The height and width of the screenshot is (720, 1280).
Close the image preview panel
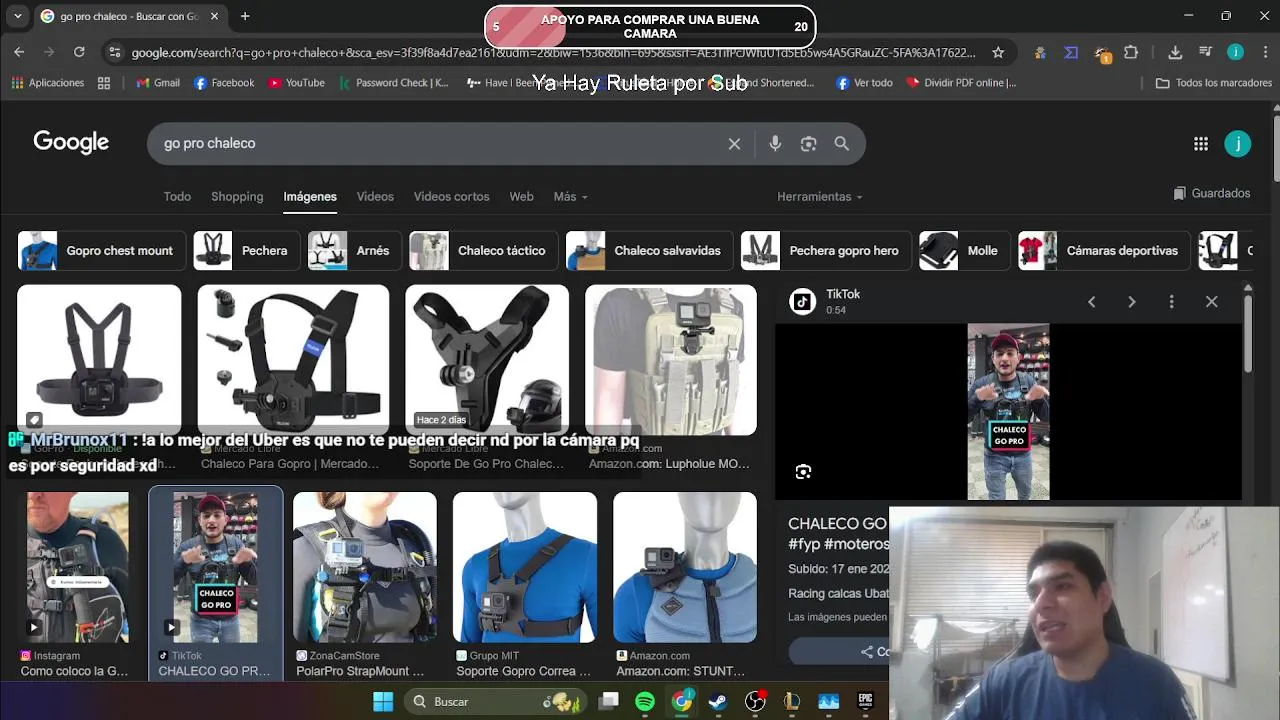point(1212,302)
